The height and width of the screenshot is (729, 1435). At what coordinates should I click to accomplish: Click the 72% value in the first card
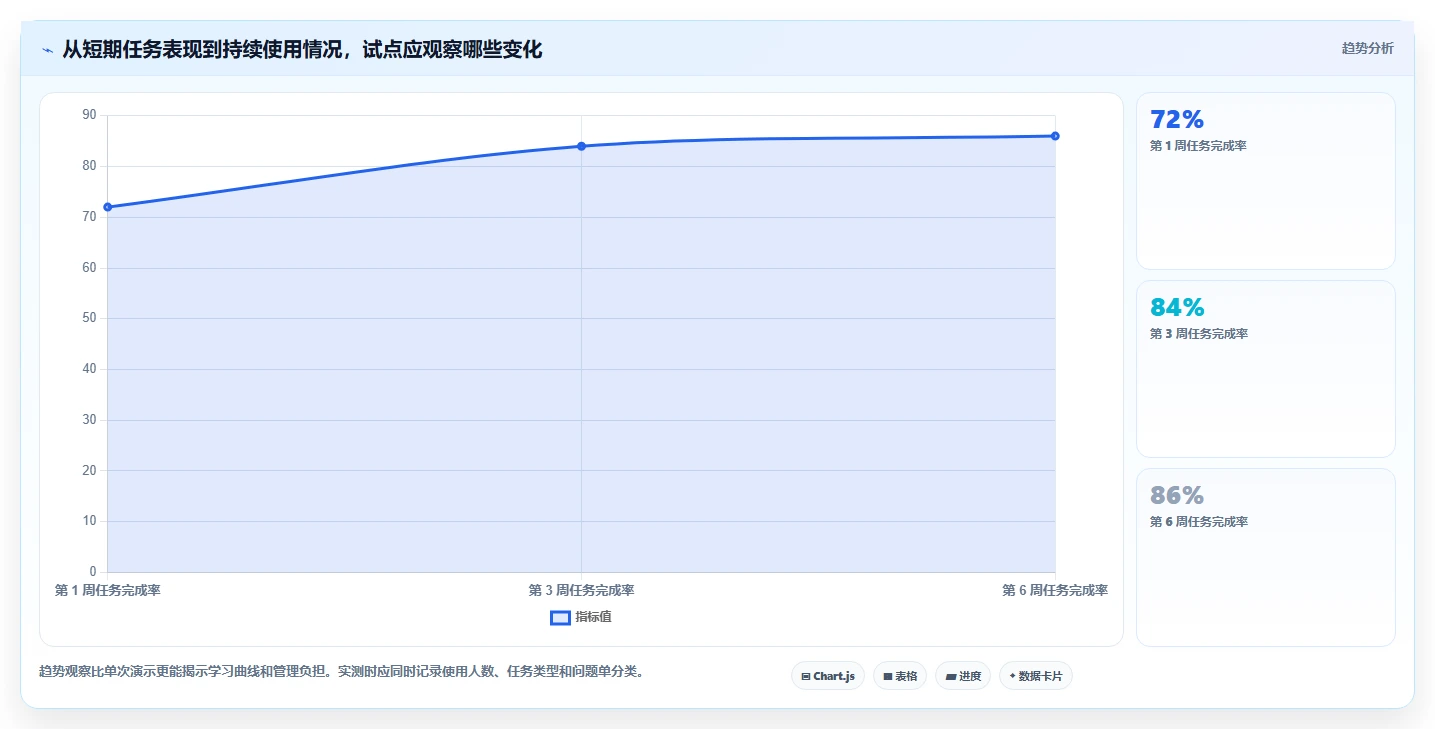[1177, 120]
